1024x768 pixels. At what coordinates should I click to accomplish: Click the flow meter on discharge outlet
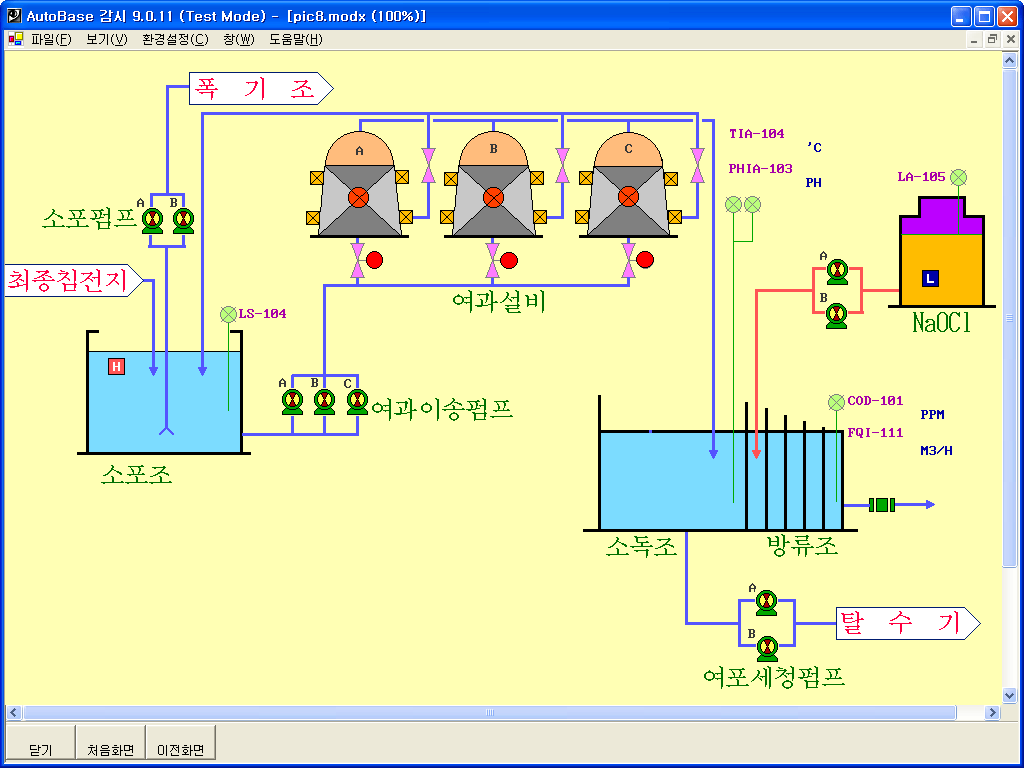[881, 505]
